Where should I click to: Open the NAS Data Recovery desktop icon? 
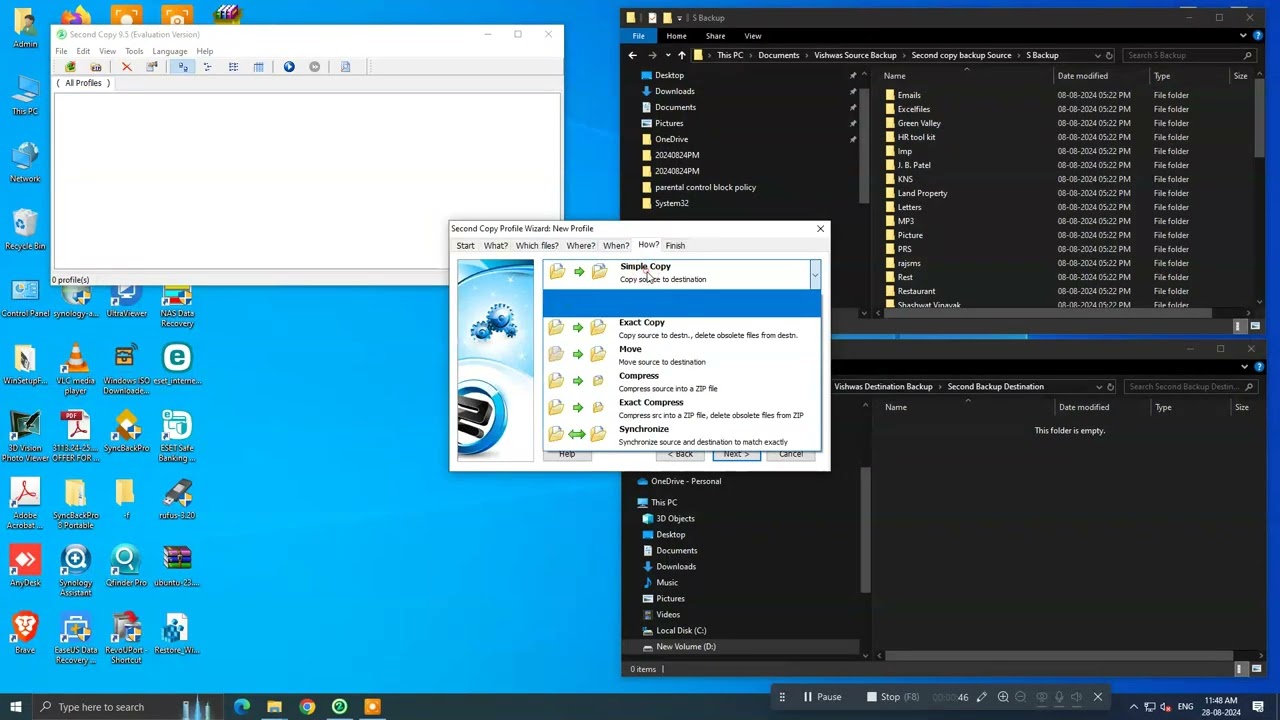[x=177, y=304]
